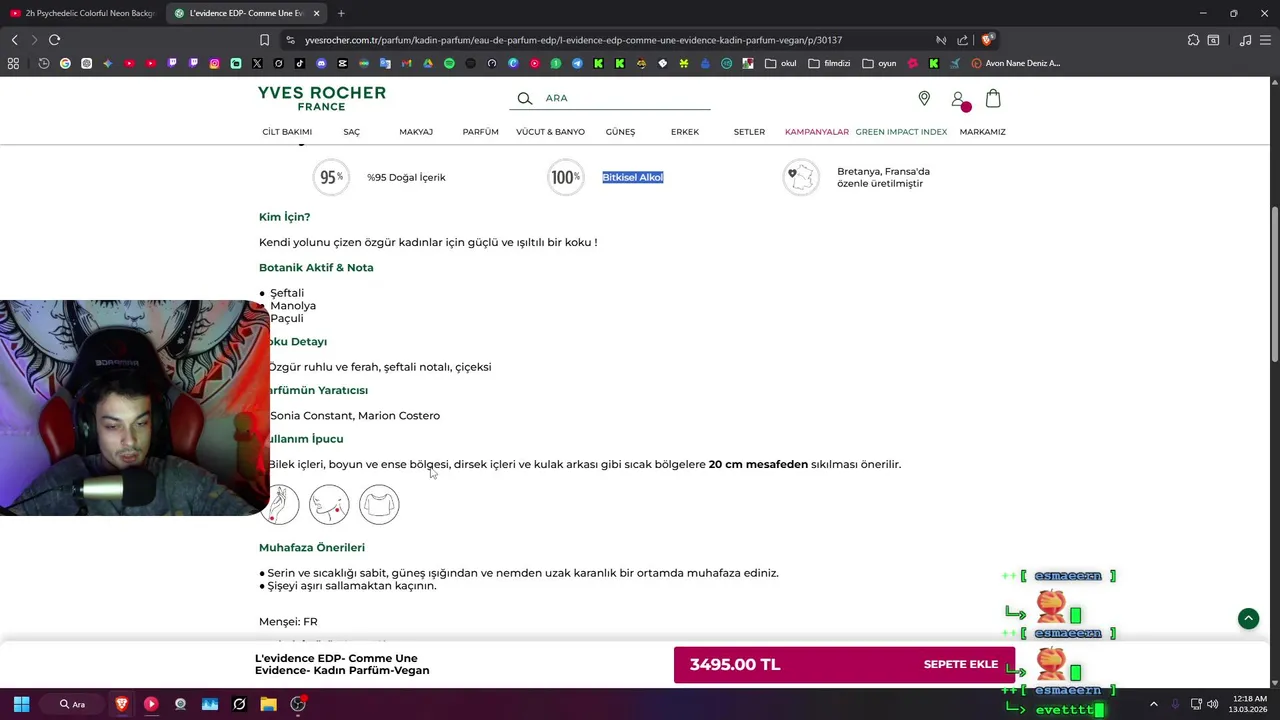Open the Google bookmark icon
The height and width of the screenshot is (720, 1280).
pos(65,63)
